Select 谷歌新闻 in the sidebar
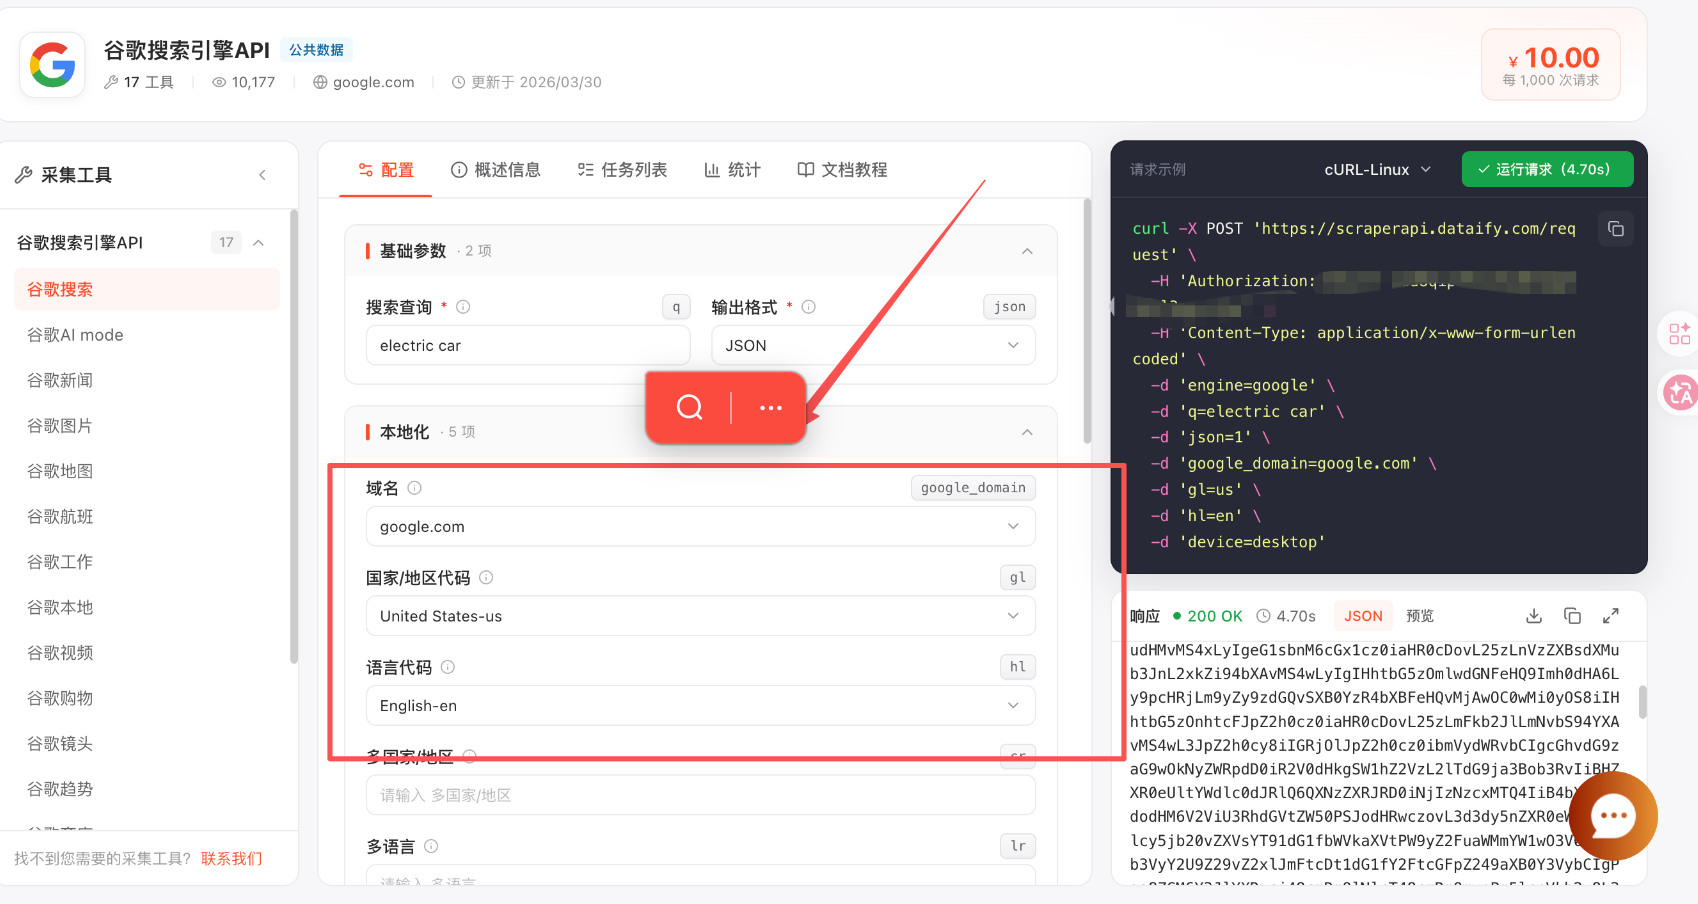The width and height of the screenshot is (1698, 904). pyautogui.click(x=147, y=380)
